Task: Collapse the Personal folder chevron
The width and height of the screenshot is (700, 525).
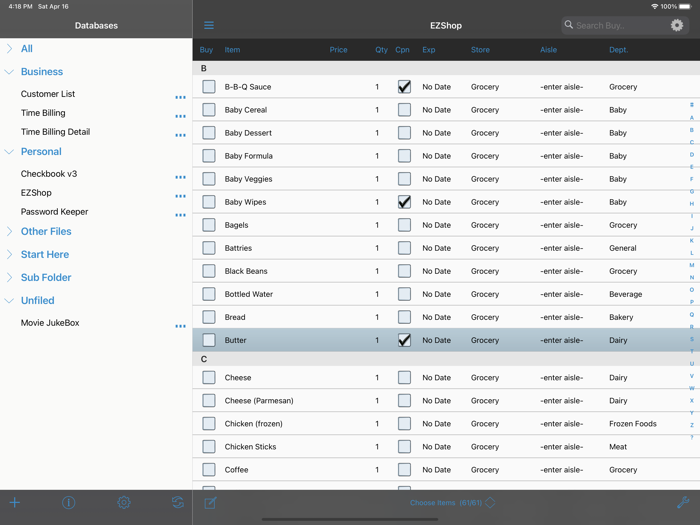Action: coord(9,152)
